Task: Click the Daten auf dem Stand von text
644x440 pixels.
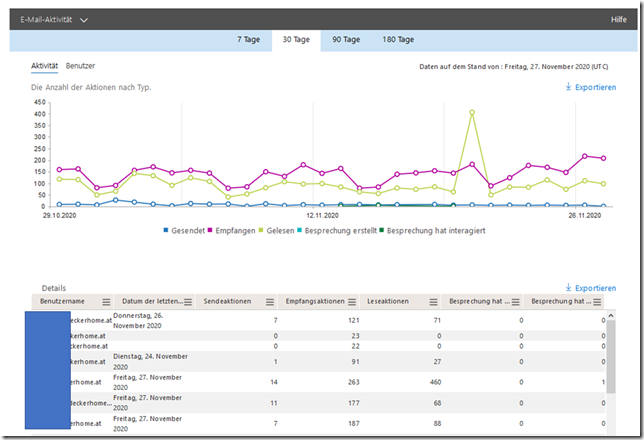Action: tap(513, 67)
